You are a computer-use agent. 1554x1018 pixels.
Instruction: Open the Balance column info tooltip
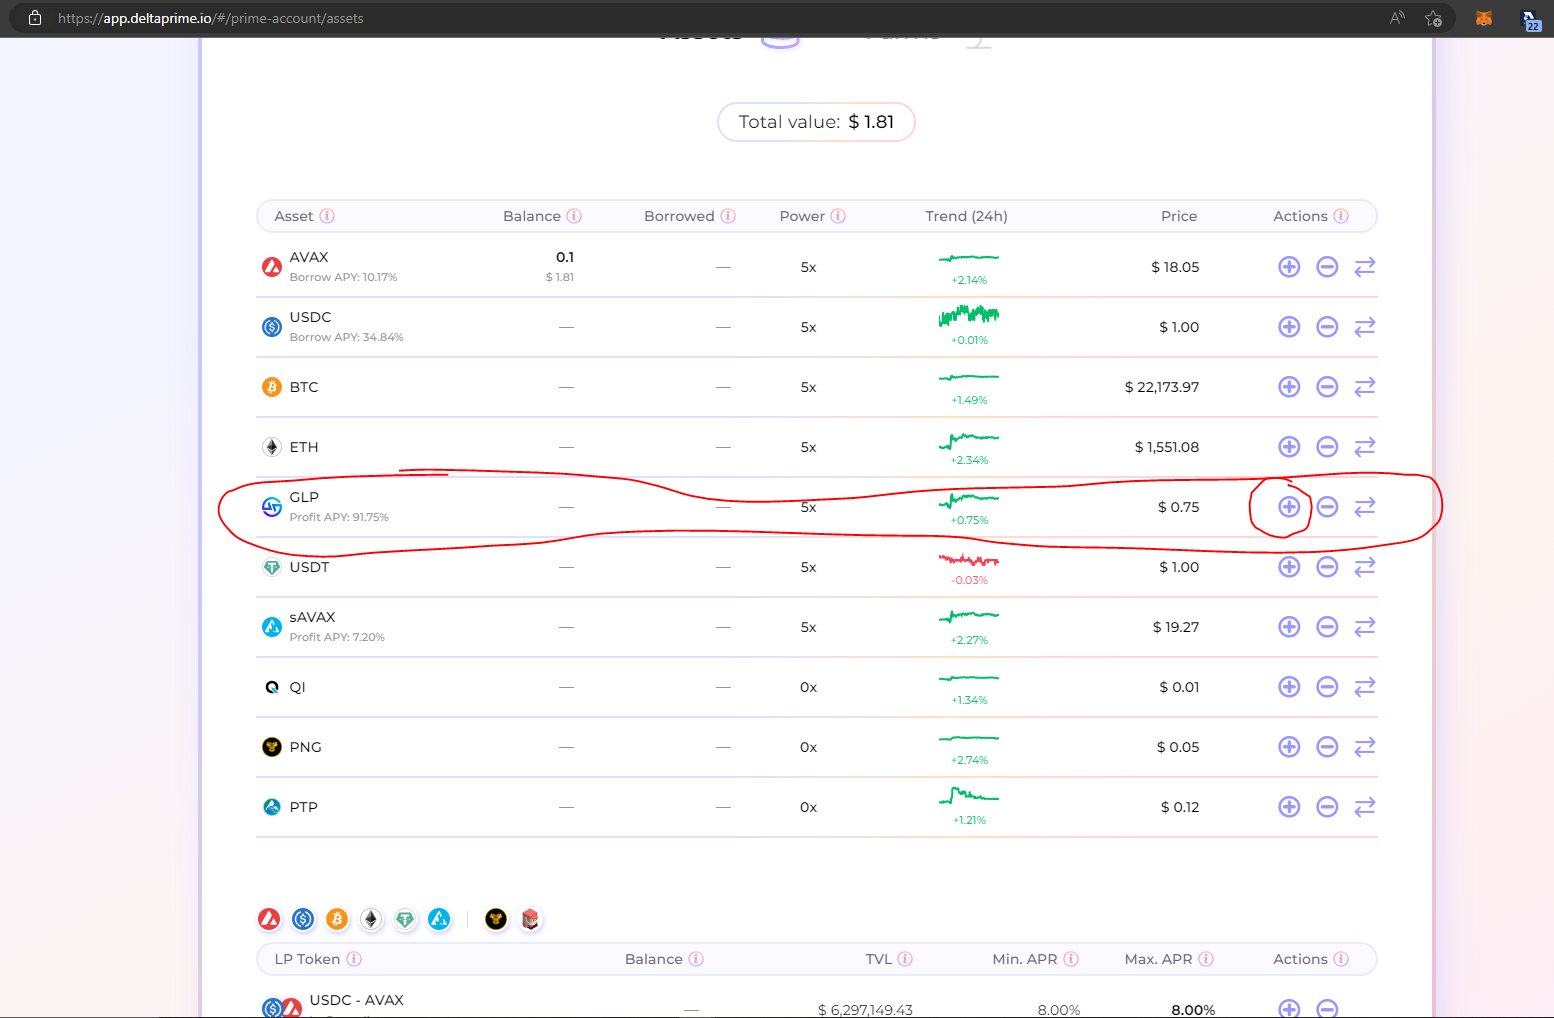tap(574, 216)
